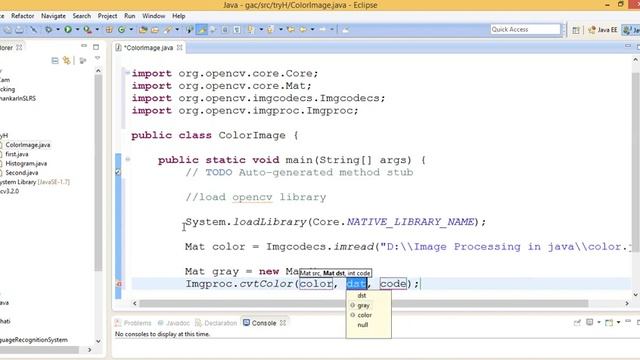Viewport: 640px width, 360px height.
Task: Open the Navigate menu
Action: click(x=53, y=16)
